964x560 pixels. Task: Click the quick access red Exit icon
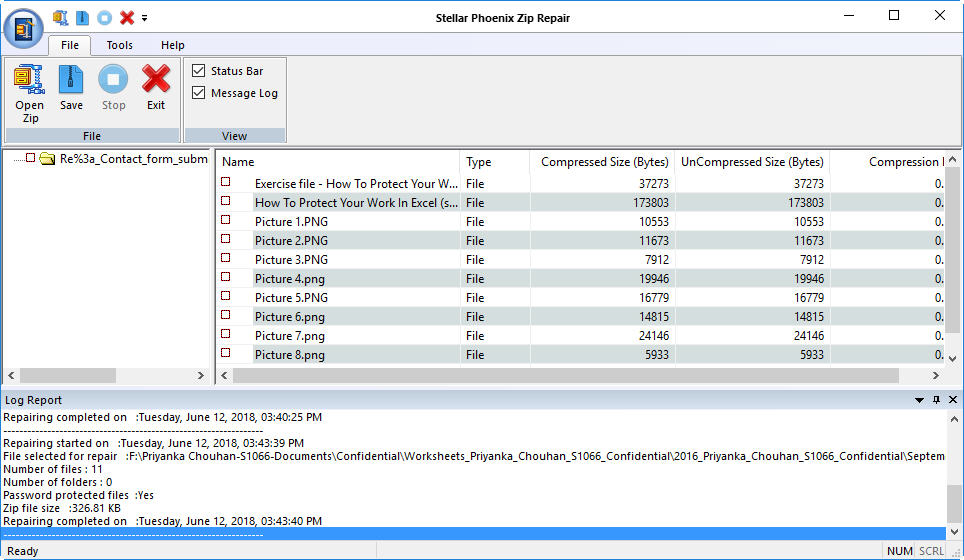coord(127,18)
